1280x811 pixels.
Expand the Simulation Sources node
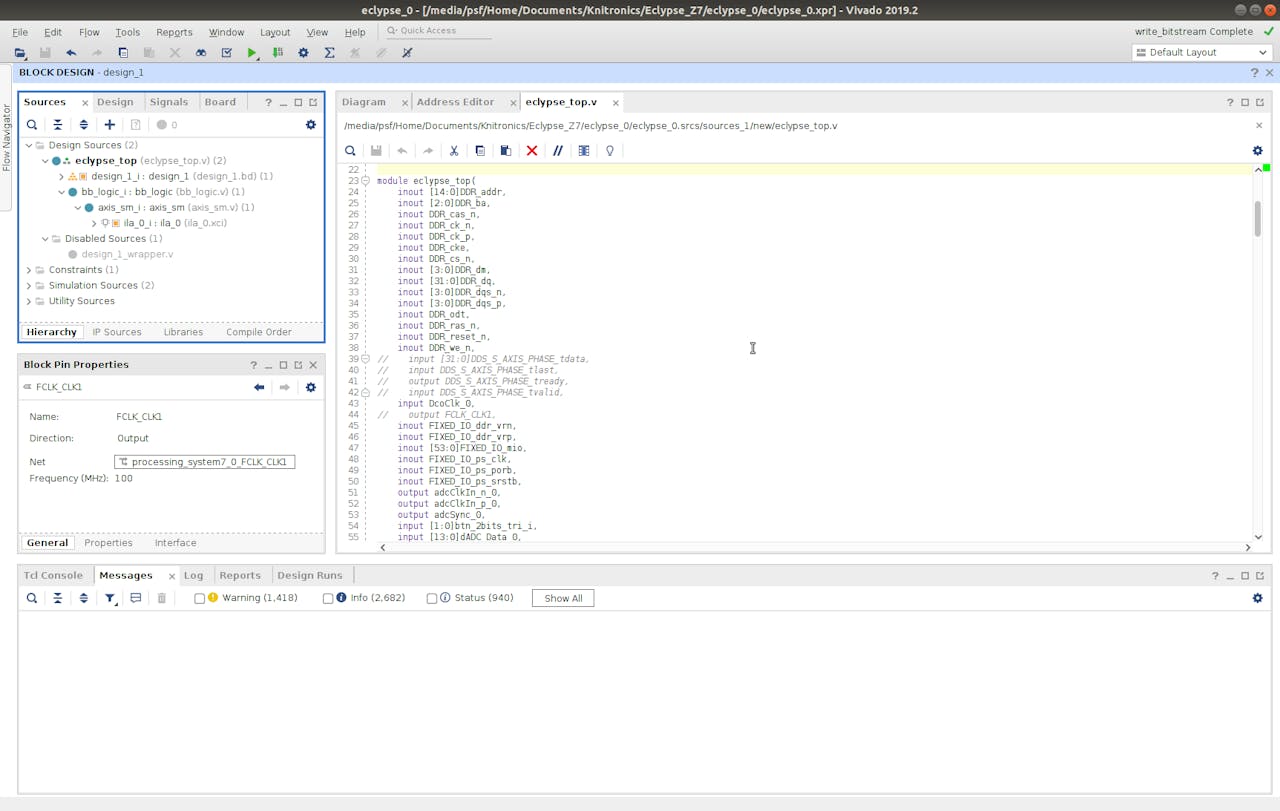29,285
